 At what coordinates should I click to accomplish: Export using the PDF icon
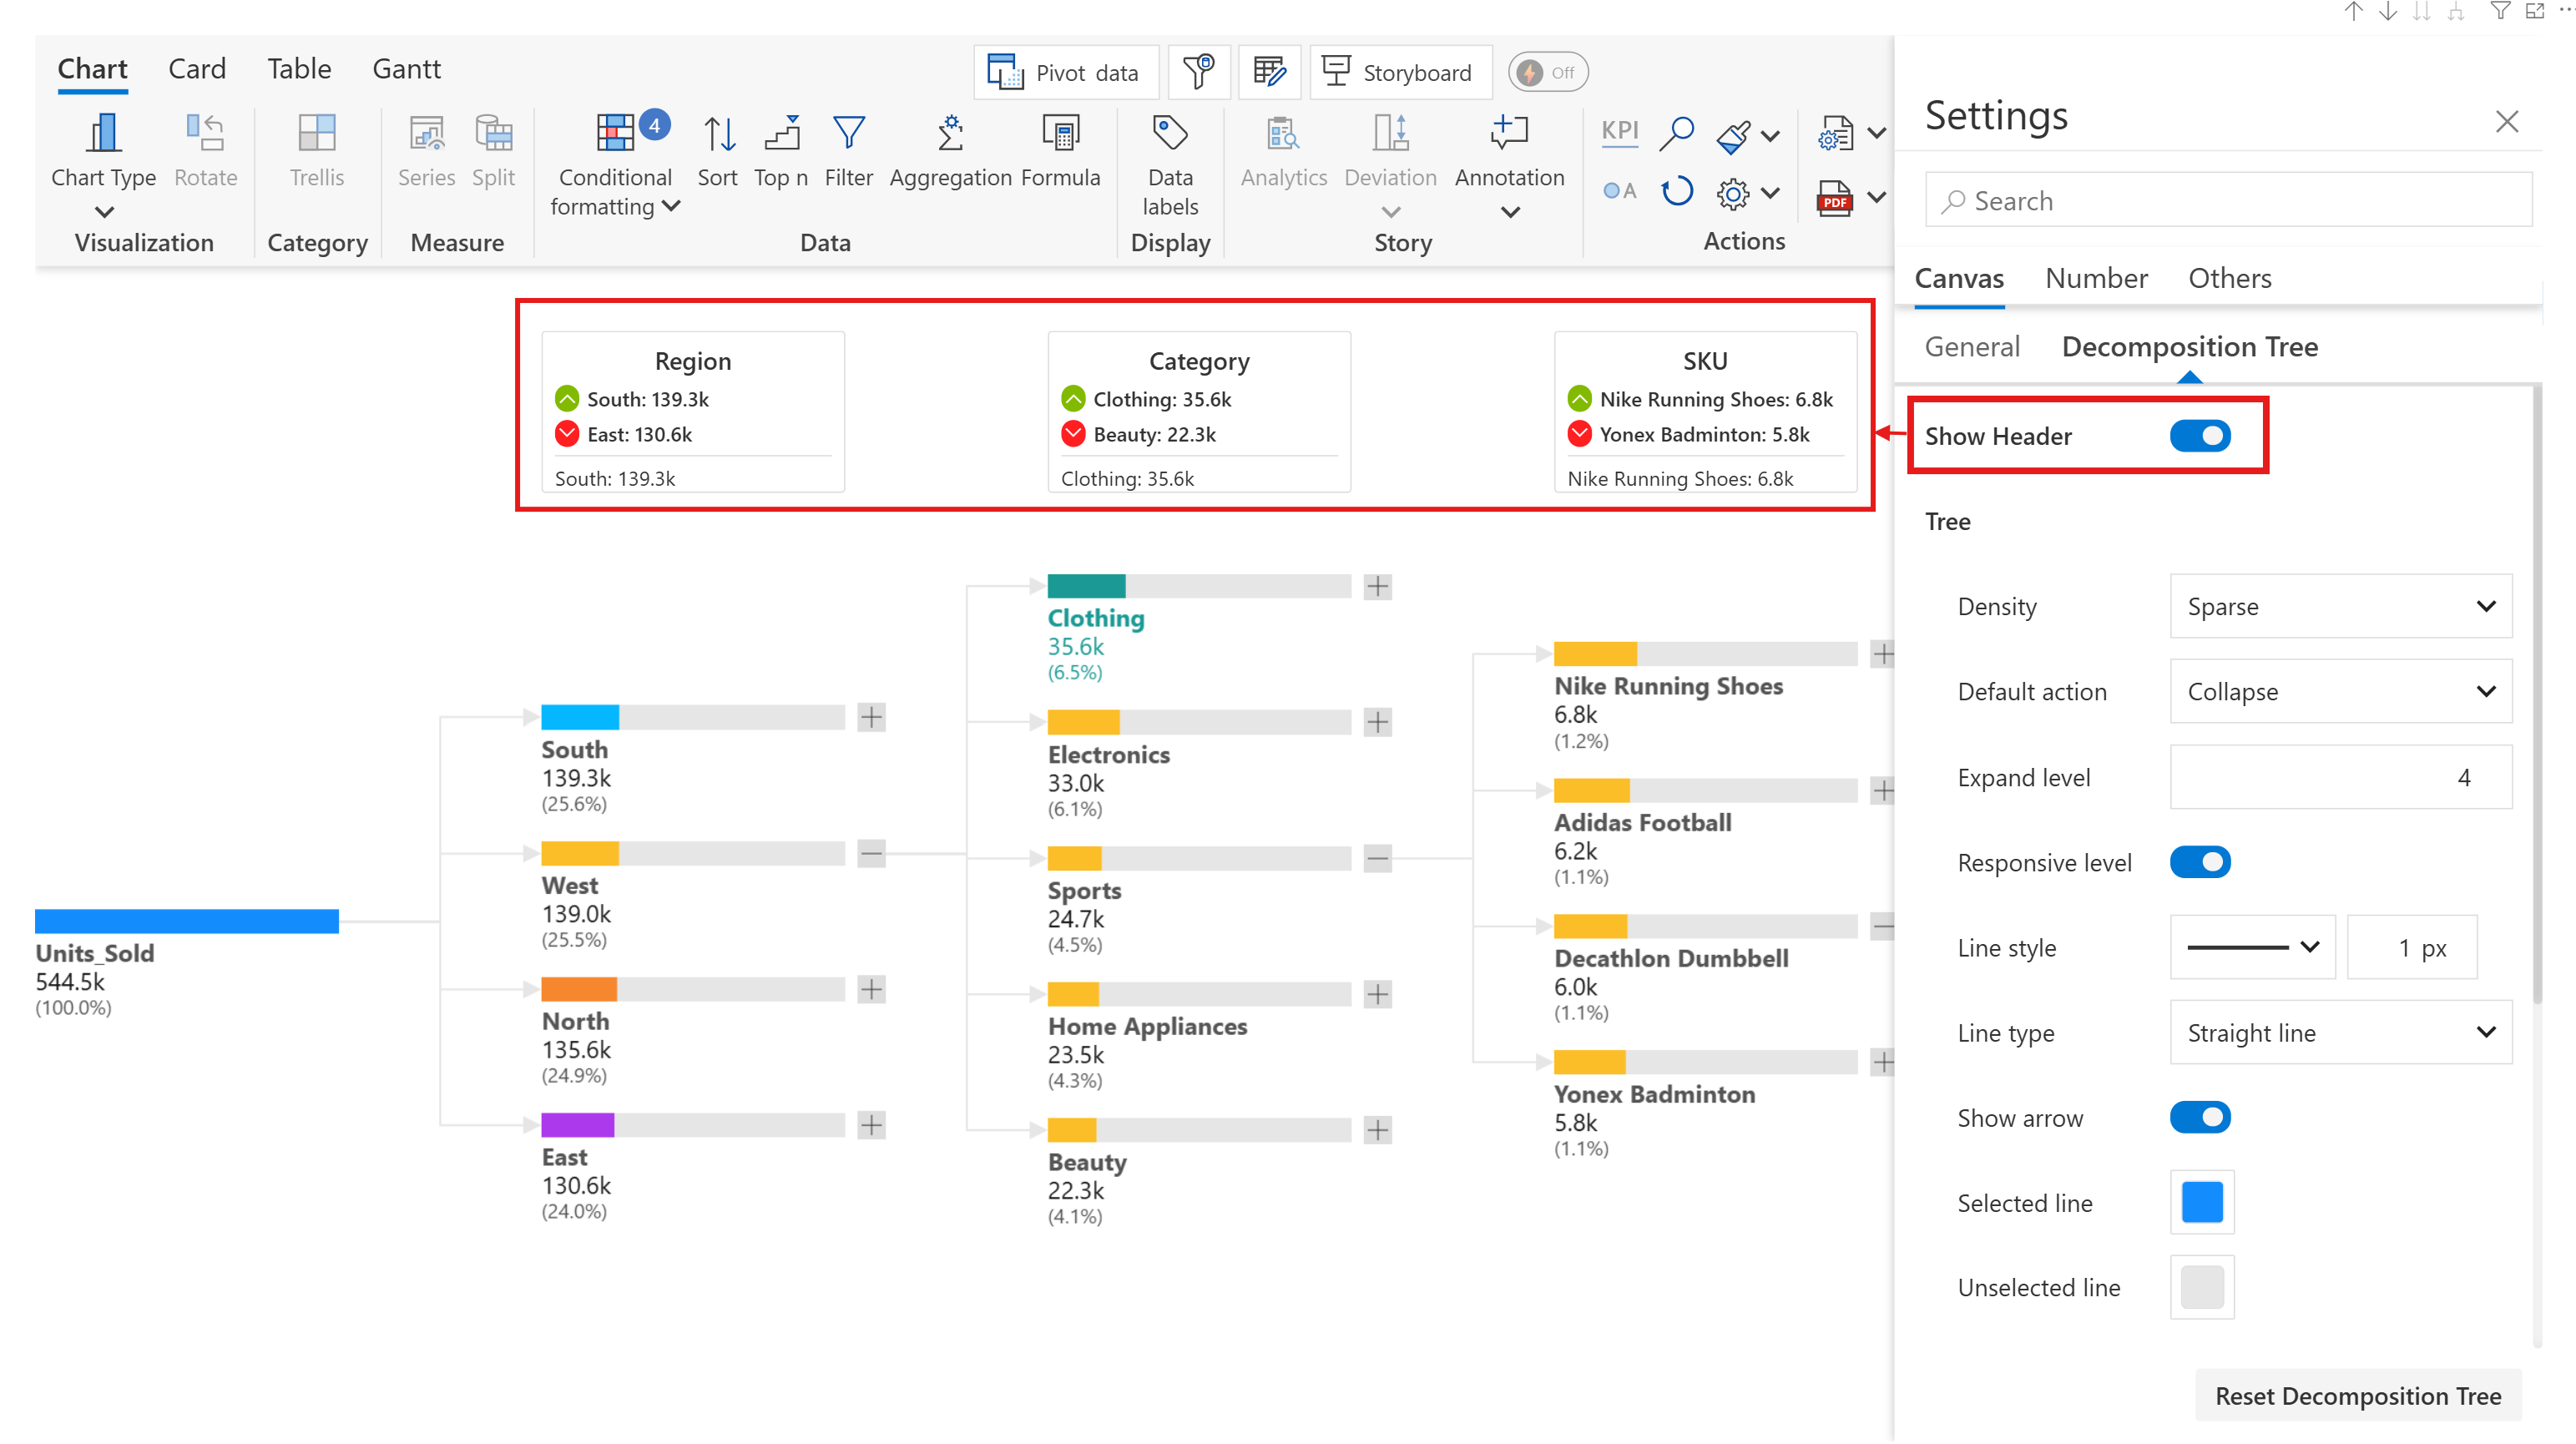[x=1834, y=198]
